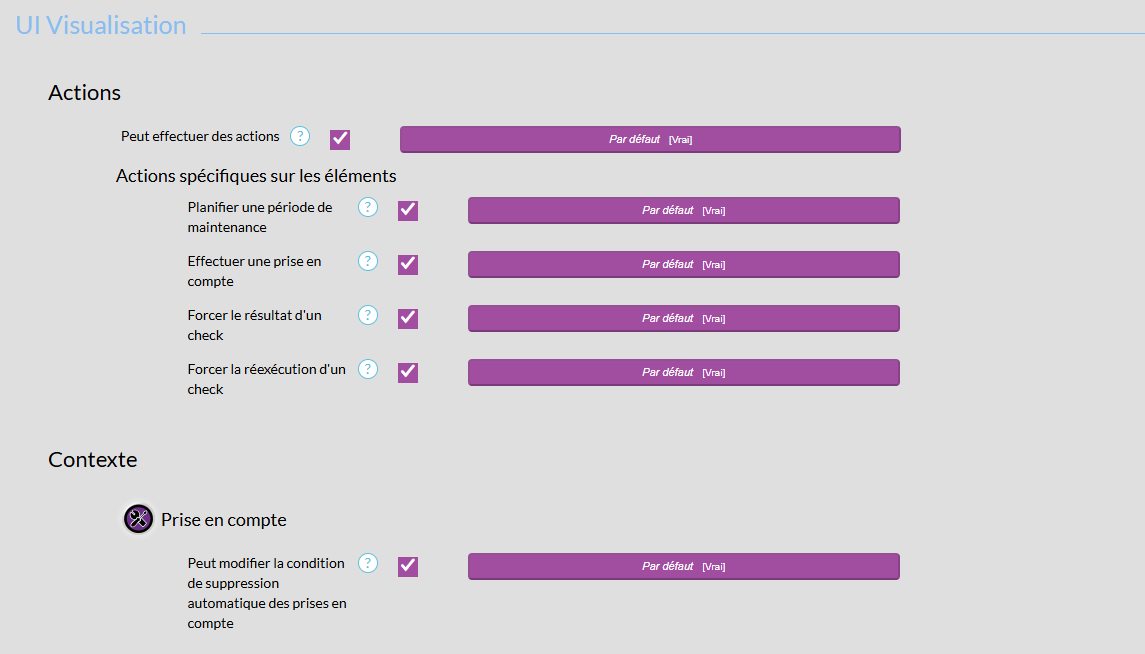
Task: Select 'Par défaut' bar for 'Forcer la réexécution d'un check'
Action: click(683, 373)
